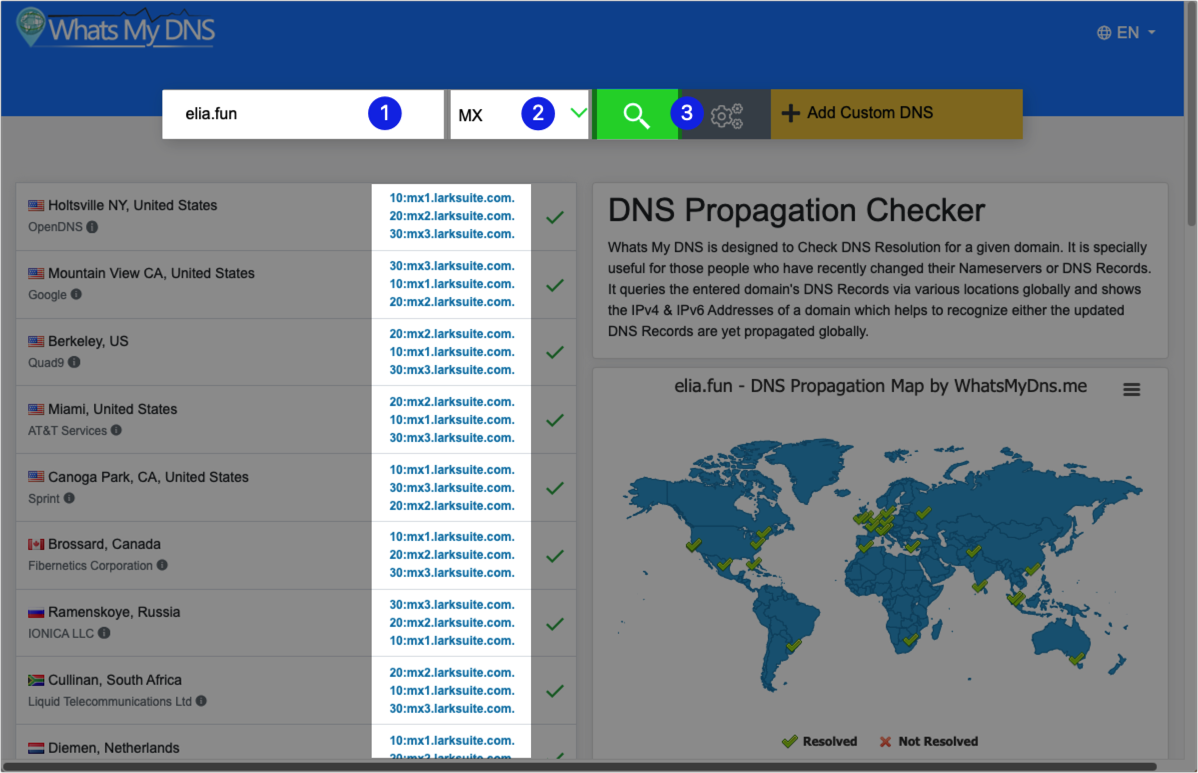
Task: Click the green search magnifier button
Action: tap(636, 114)
